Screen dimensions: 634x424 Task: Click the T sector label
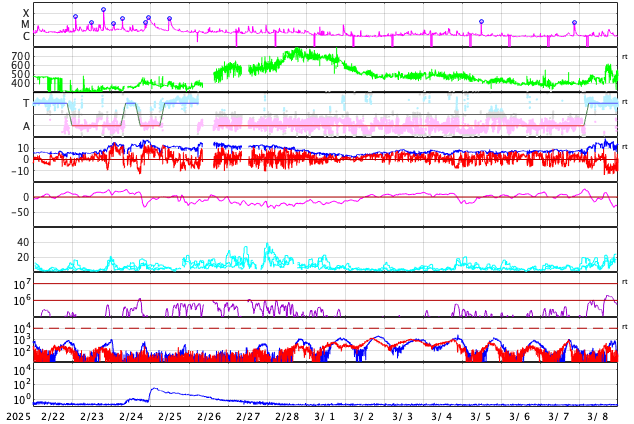26,103
